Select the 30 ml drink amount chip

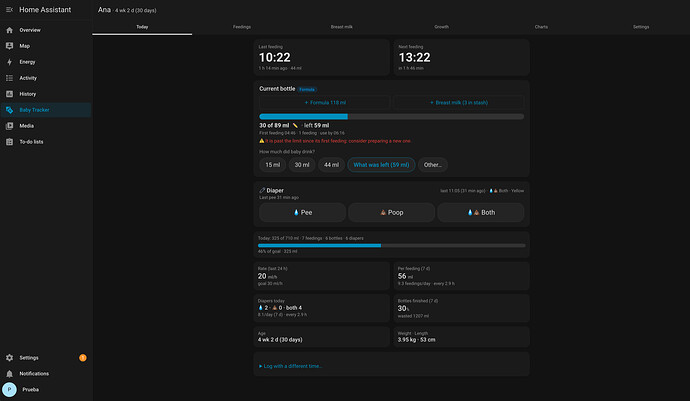(x=302, y=165)
